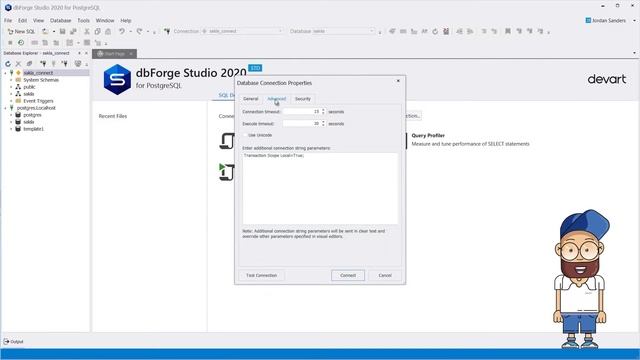Click the Execute timeout input field
Screen dimensions: 640x360
pyautogui.click(x=301, y=123)
